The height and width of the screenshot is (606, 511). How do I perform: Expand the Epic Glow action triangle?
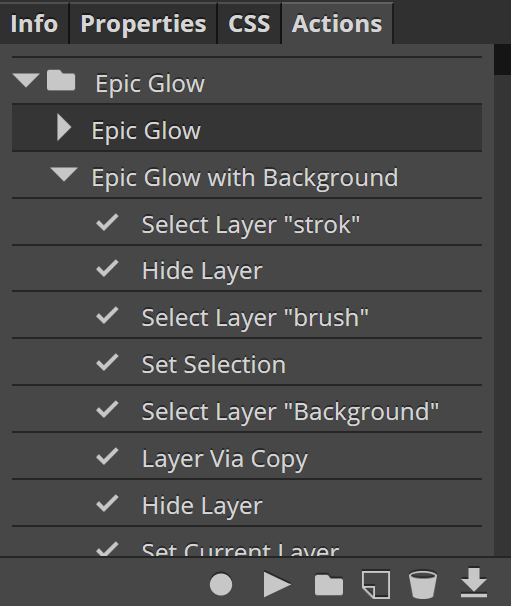(x=64, y=127)
